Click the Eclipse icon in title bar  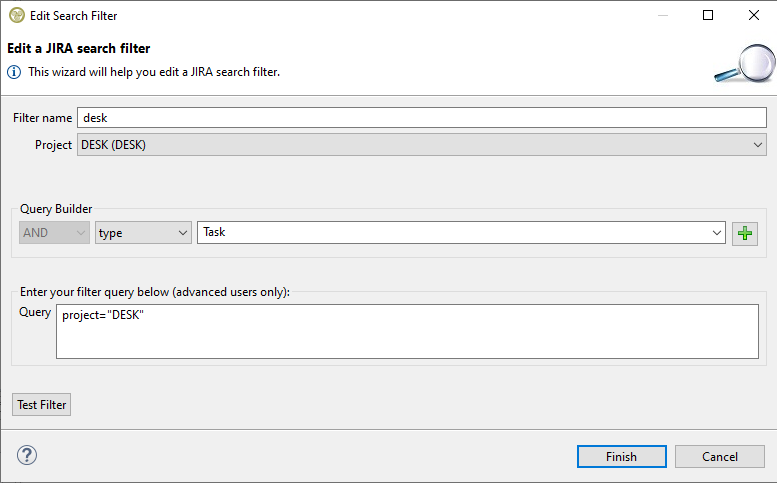pyautogui.click(x=16, y=16)
